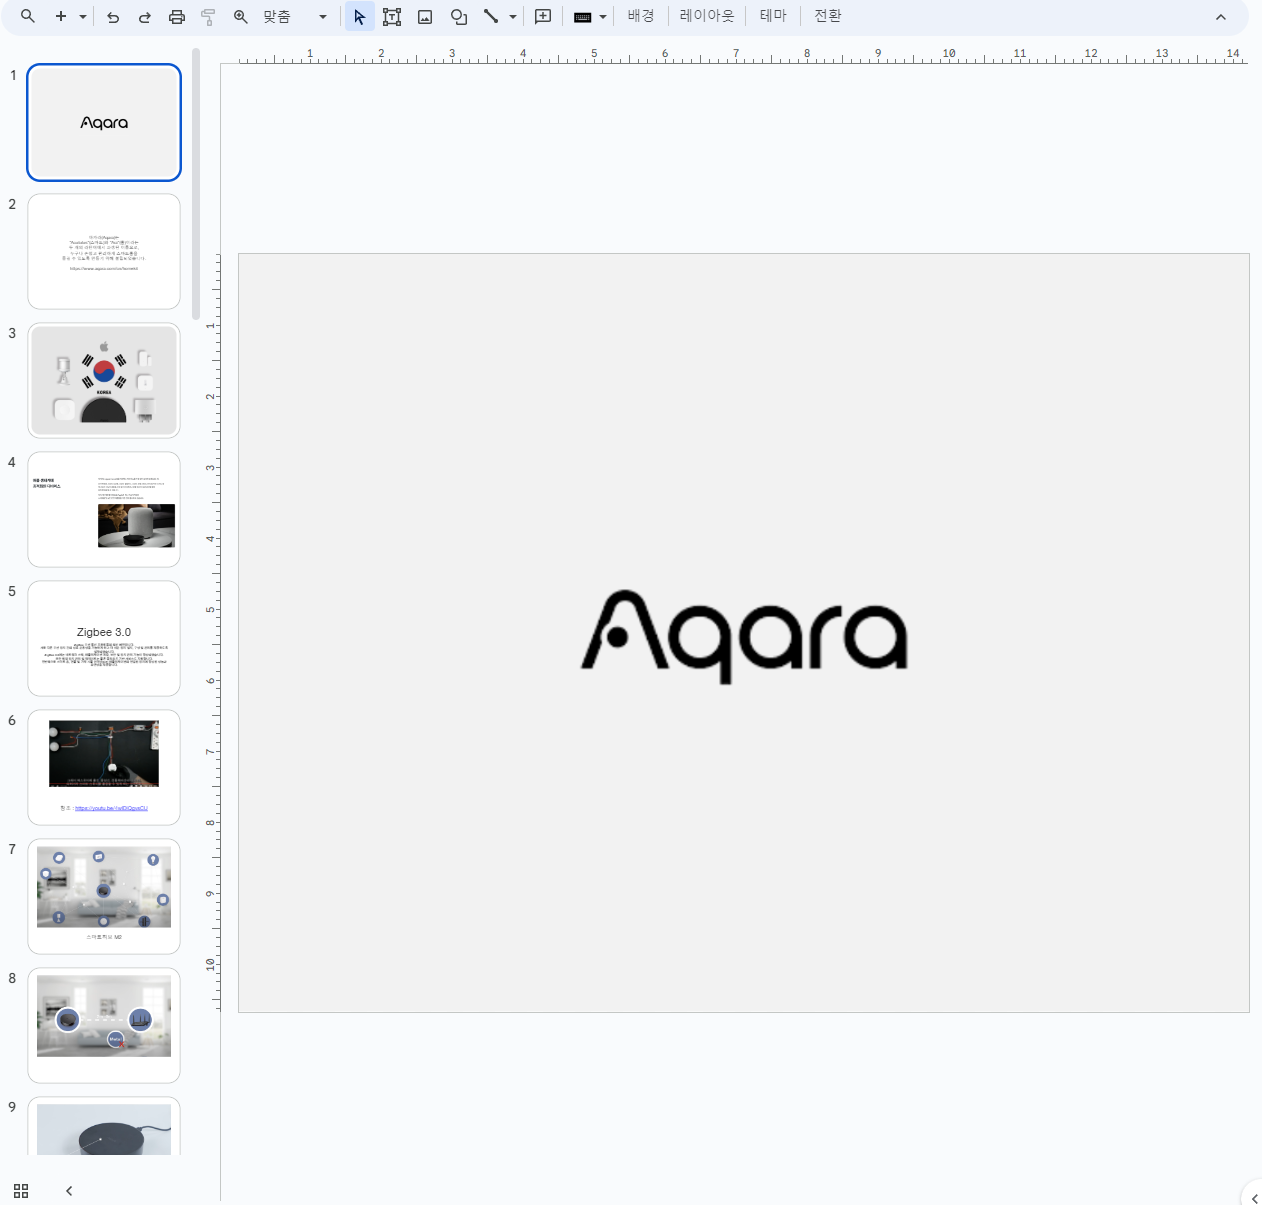Insert a text box
Screen dimensions: 1262x1205
tap(392, 17)
